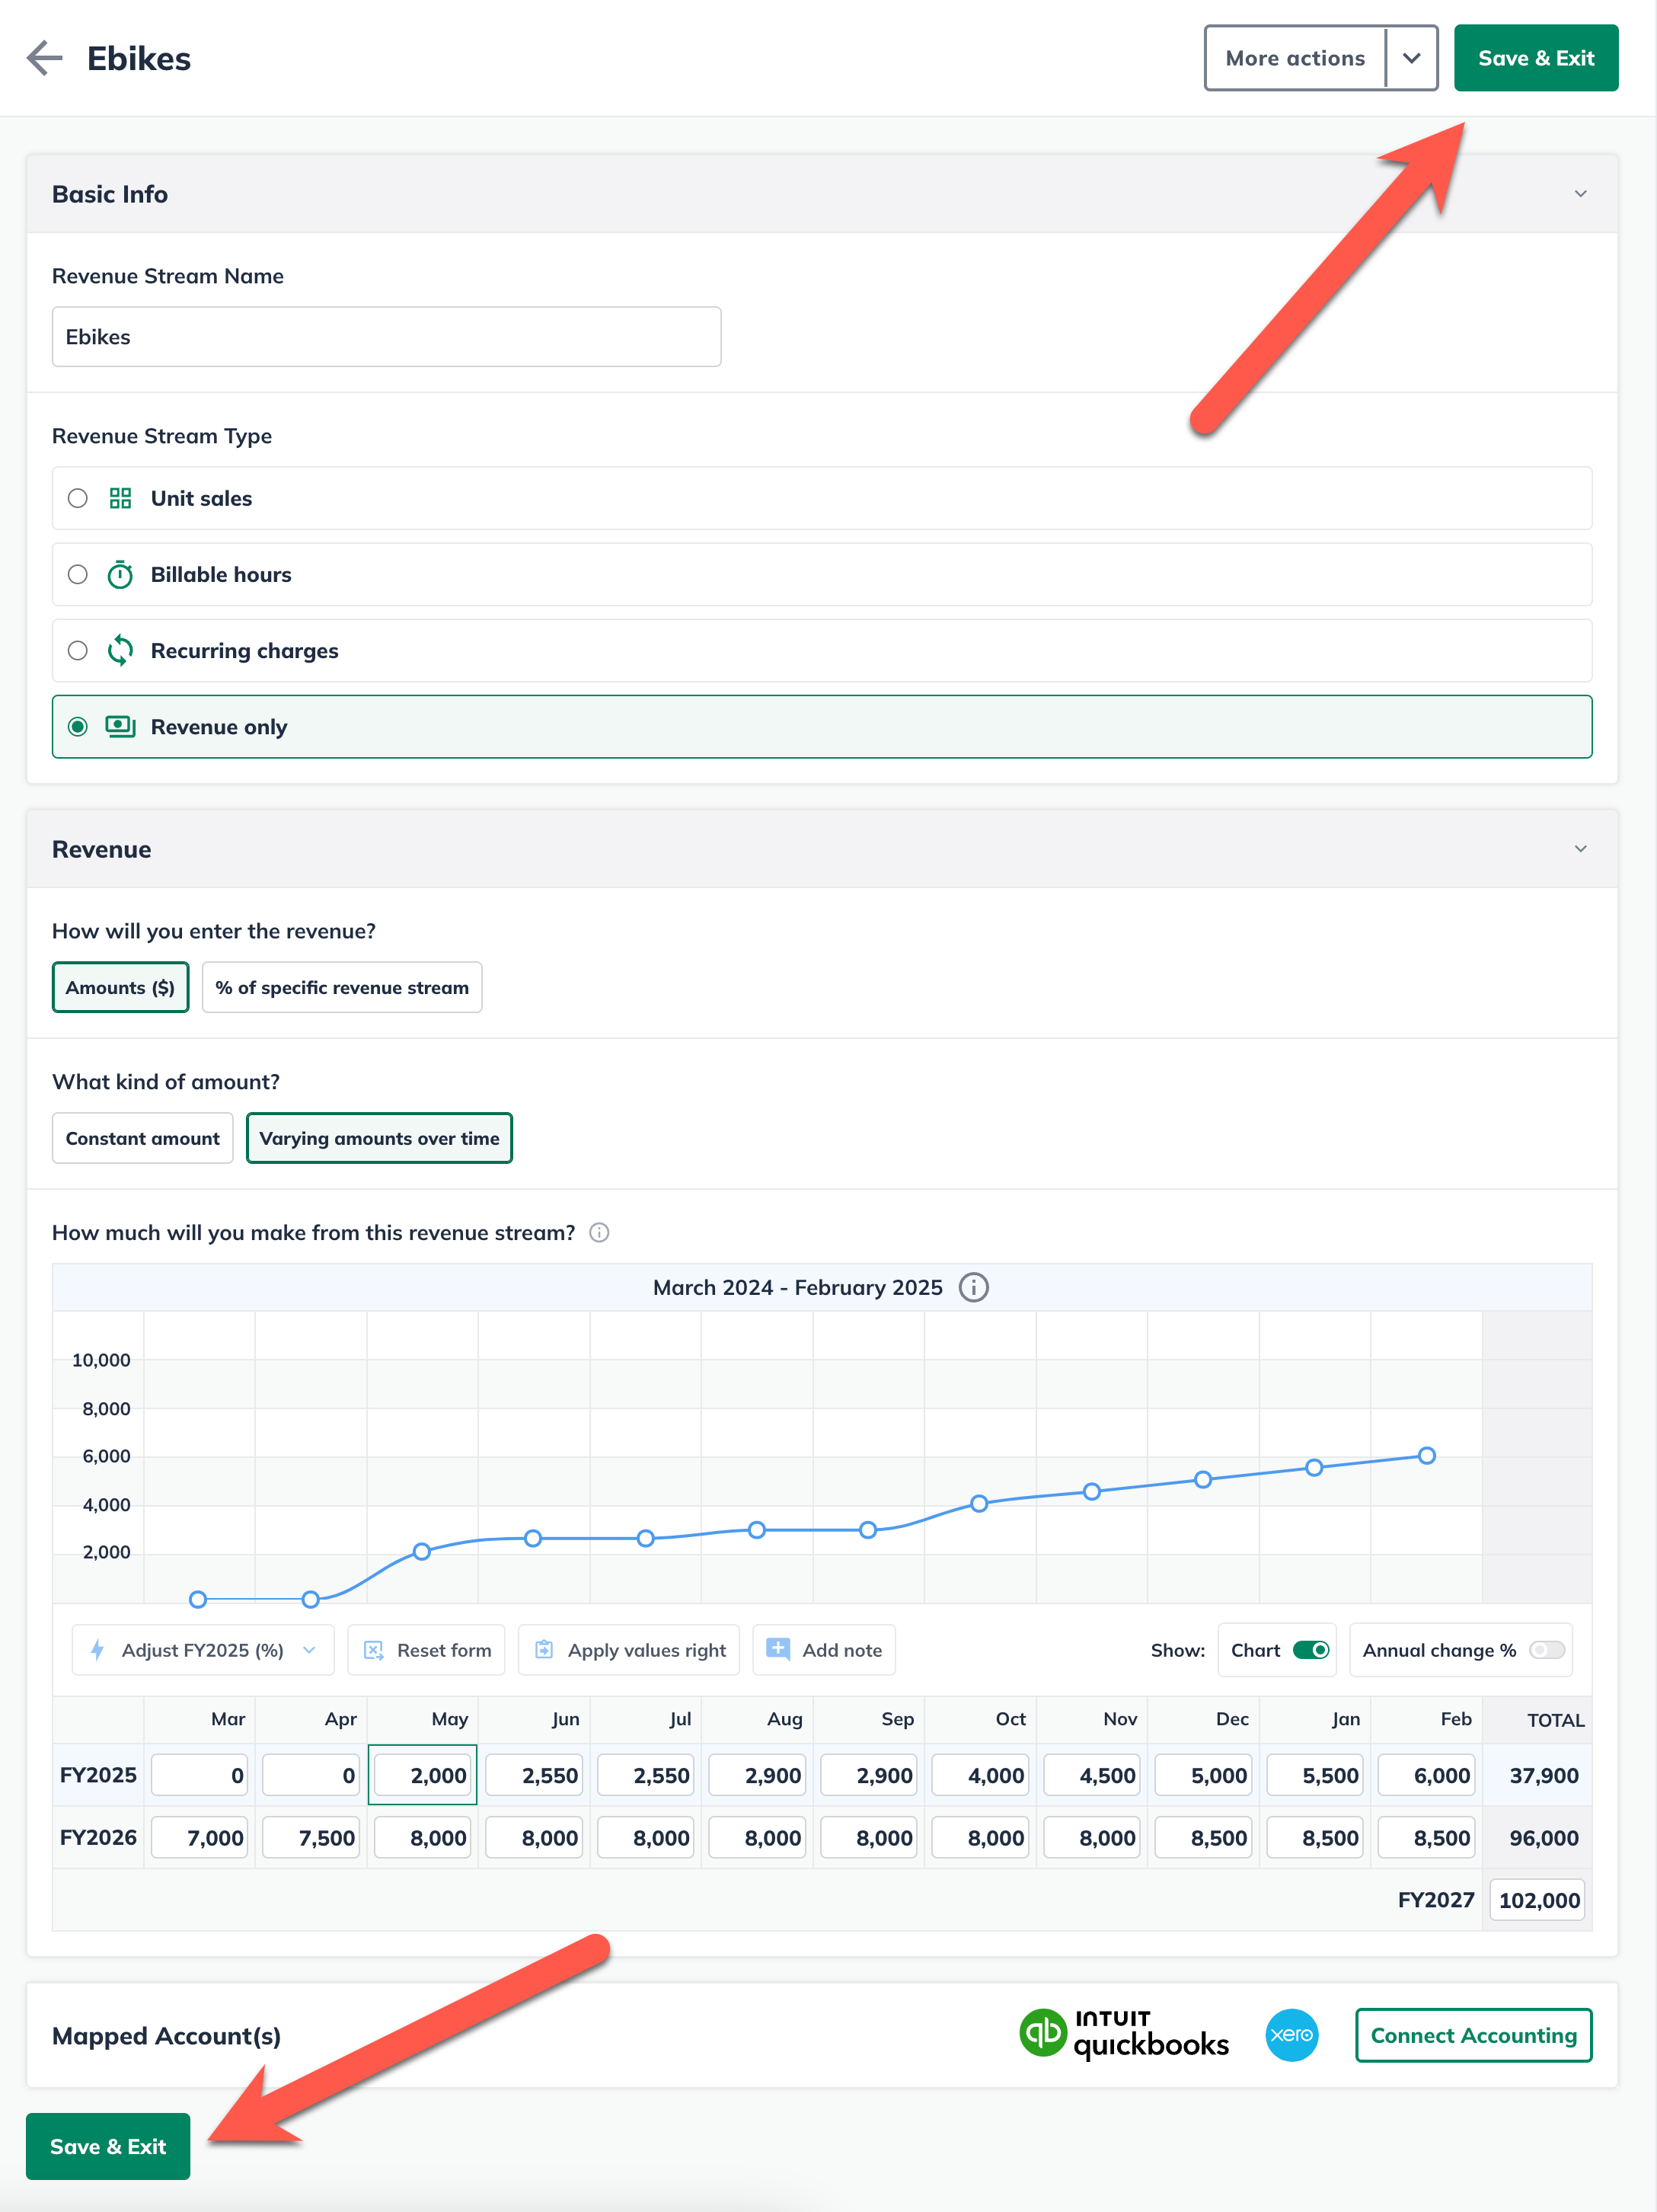
Task: Select Varying amounts over time option
Action: coord(379,1139)
